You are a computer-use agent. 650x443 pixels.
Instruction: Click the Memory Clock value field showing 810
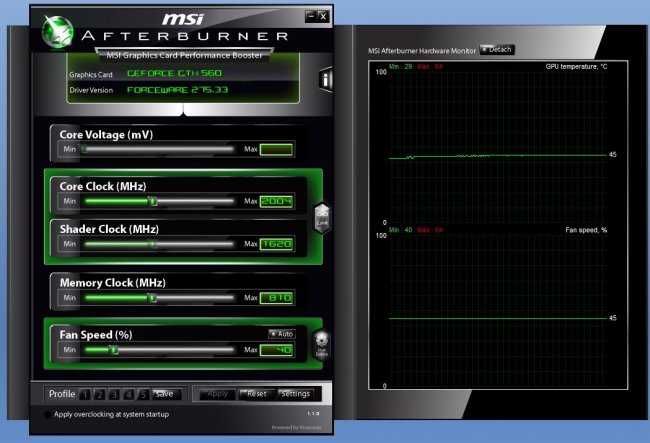pos(276,298)
